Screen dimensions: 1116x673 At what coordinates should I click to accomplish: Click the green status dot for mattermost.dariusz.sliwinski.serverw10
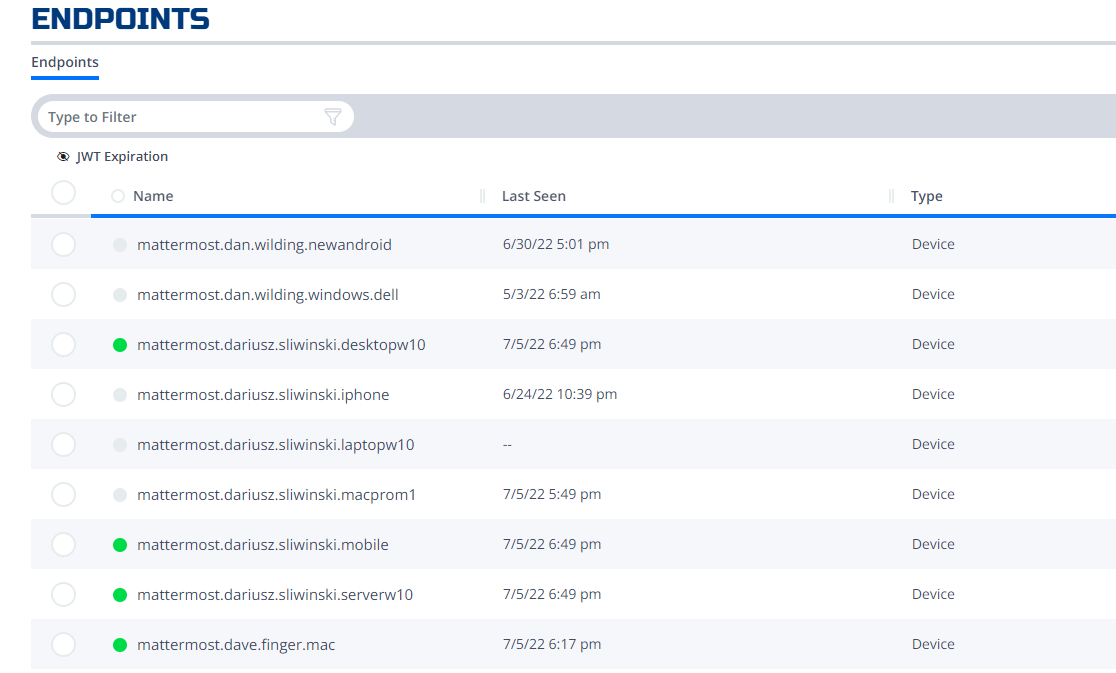120,595
